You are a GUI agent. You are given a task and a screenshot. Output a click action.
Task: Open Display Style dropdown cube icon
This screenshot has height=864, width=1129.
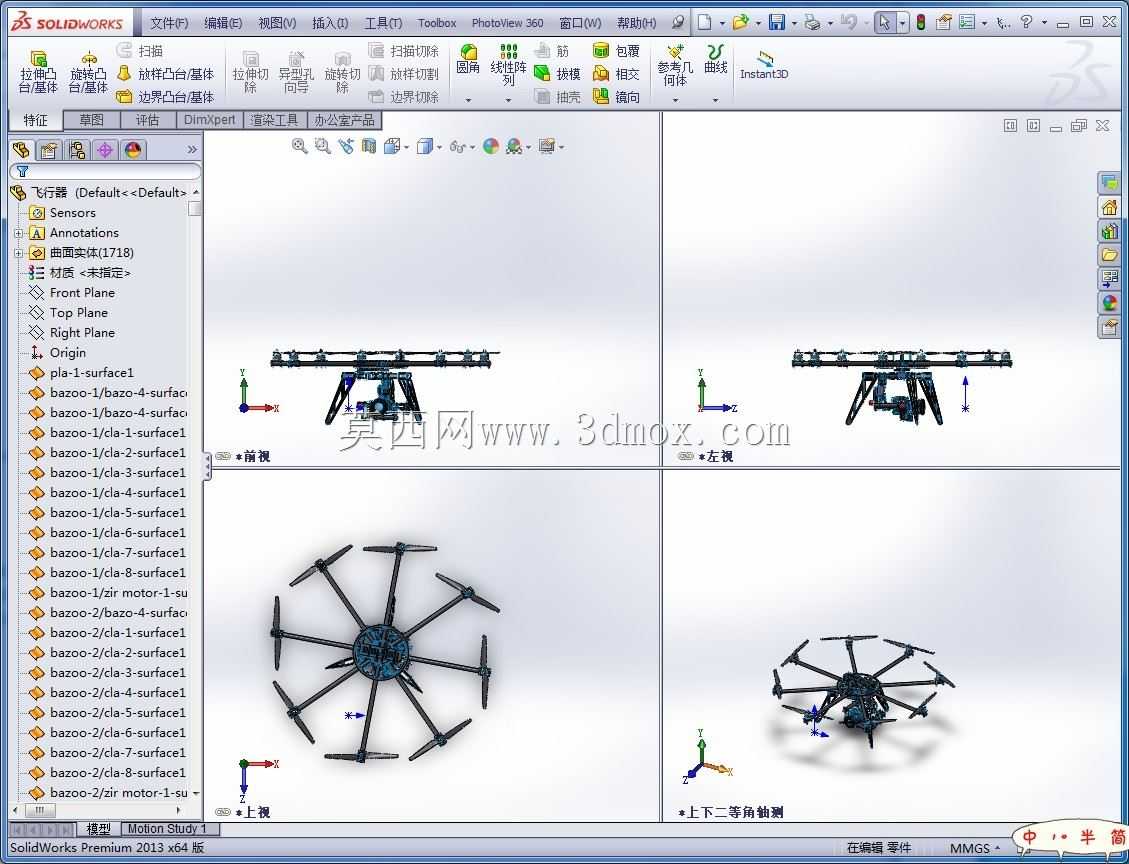(429, 146)
